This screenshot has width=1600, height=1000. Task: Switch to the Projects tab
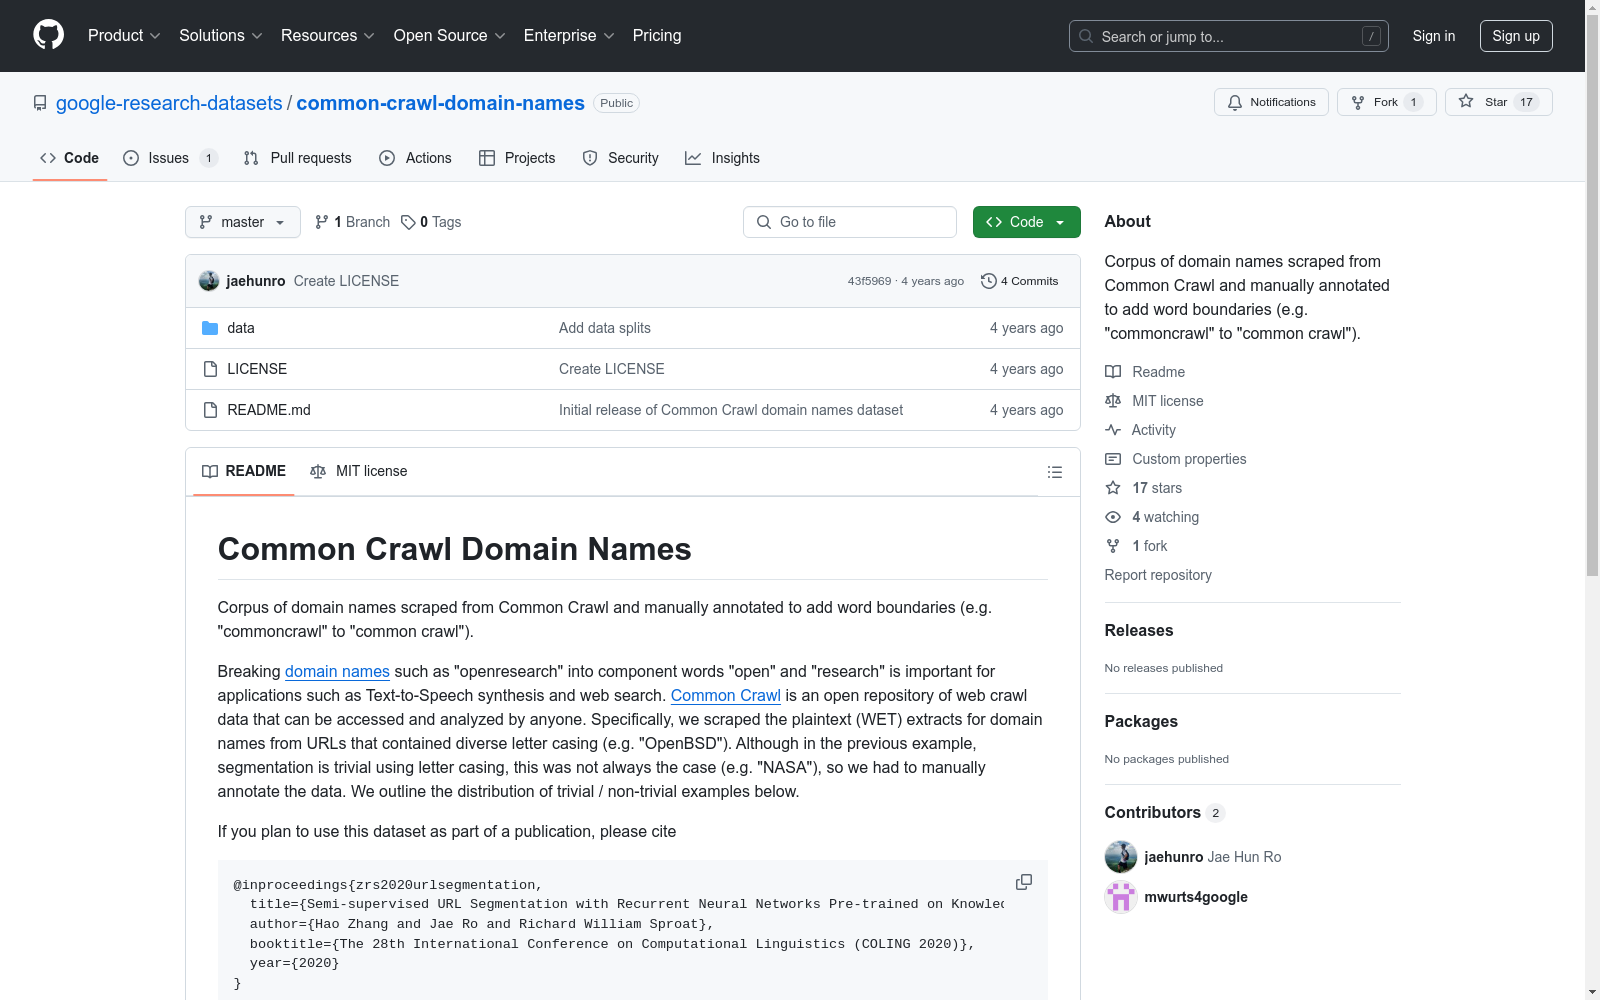tap(517, 158)
